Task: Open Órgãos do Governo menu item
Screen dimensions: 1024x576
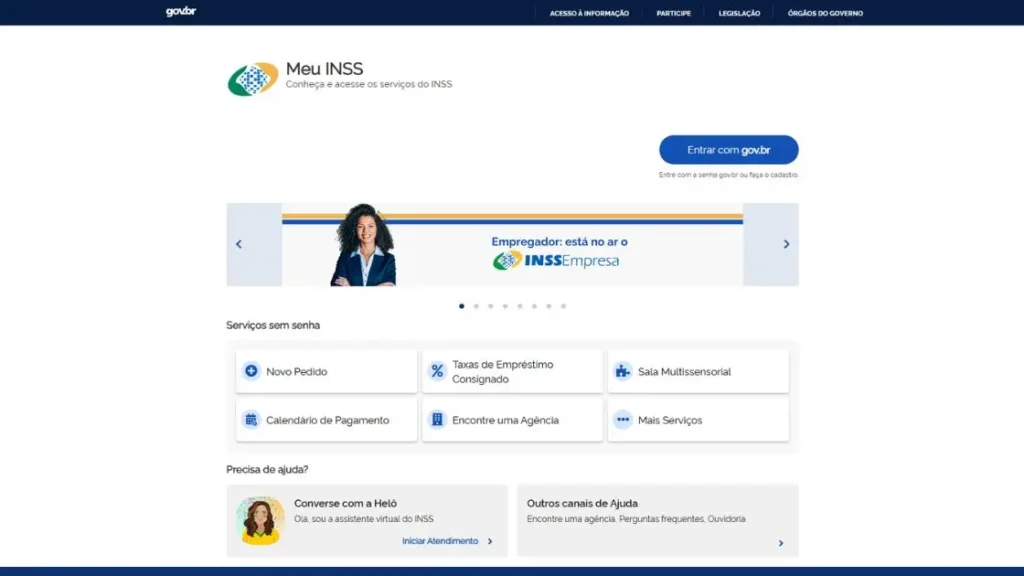Action: click(x=825, y=13)
